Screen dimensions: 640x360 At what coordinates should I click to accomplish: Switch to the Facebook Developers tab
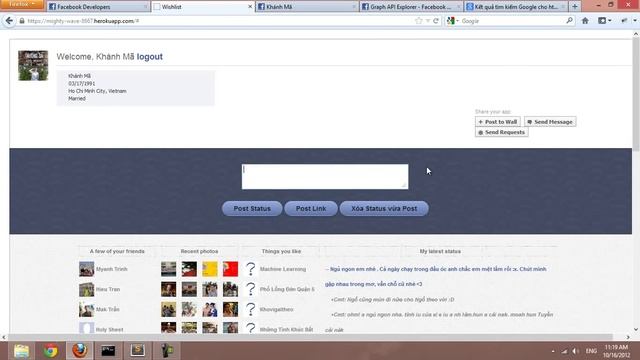pyautogui.click(x=98, y=7)
